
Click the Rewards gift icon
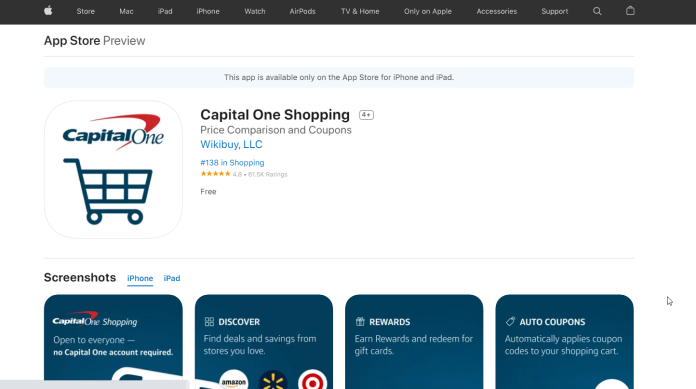coord(360,322)
